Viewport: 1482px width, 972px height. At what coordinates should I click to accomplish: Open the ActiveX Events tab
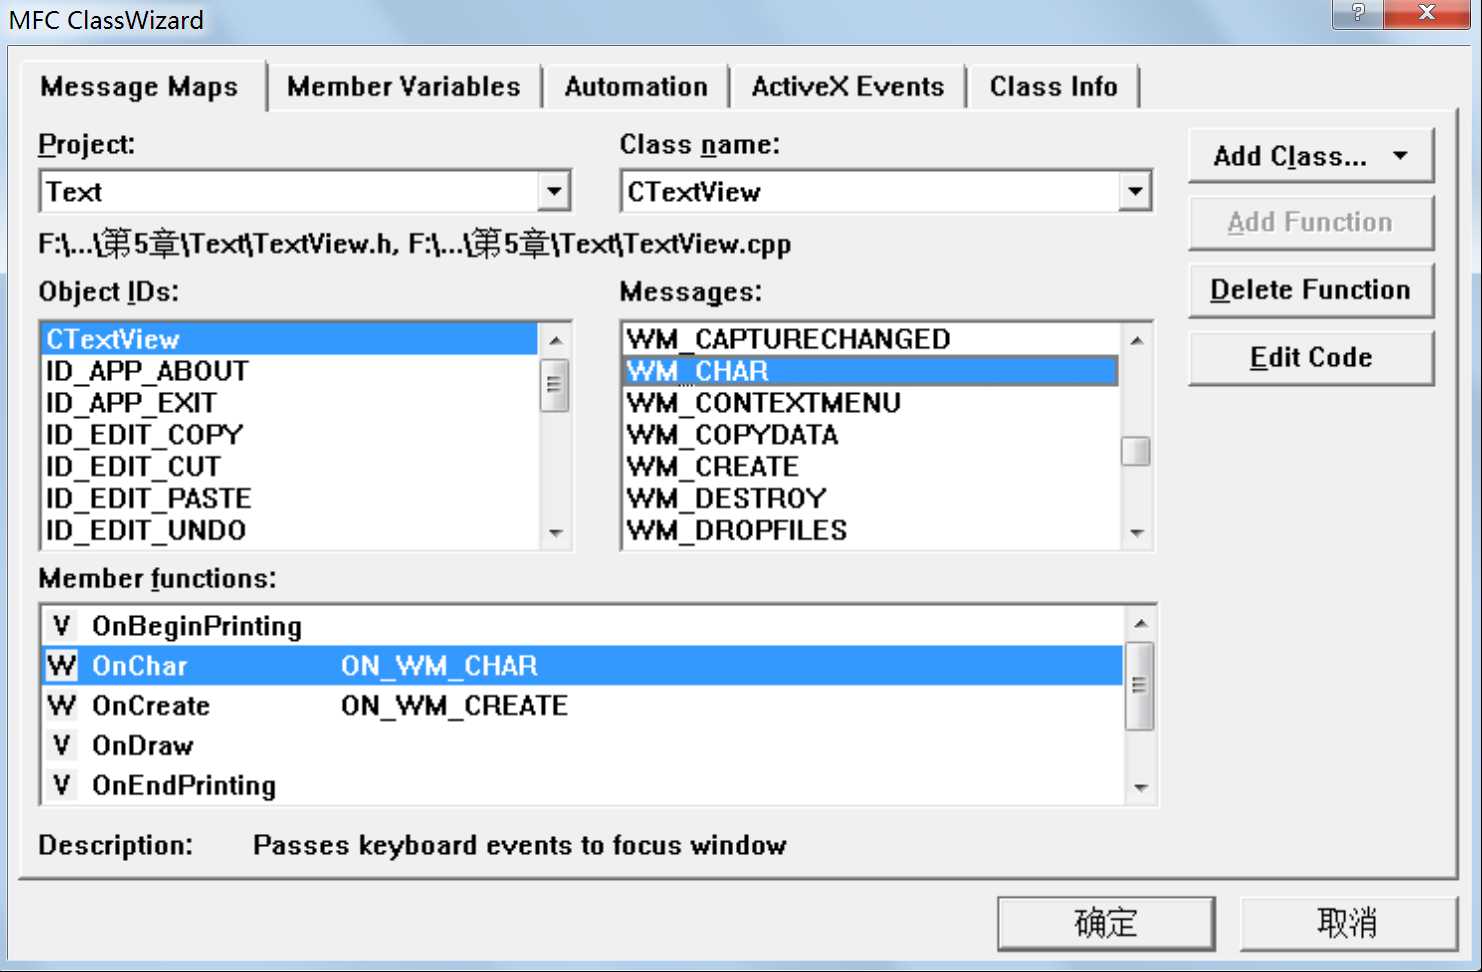(848, 86)
